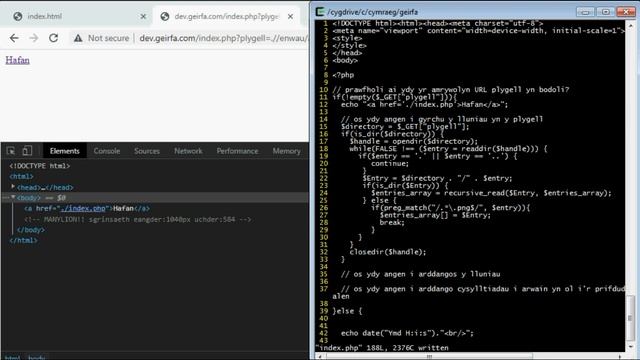This screenshot has height=360, width=640.
Task: Open the Console panel tab
Action: pos(107,151)
